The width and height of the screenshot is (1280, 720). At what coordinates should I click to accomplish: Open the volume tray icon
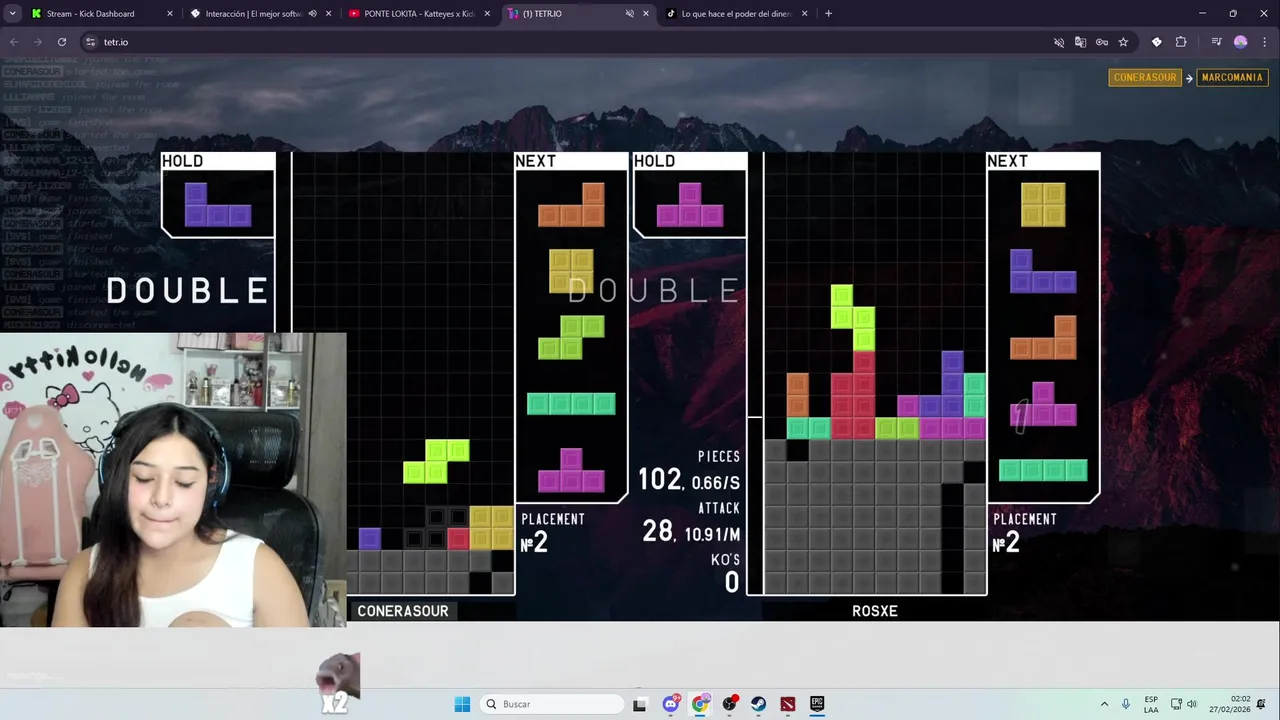coord(1191,704)
